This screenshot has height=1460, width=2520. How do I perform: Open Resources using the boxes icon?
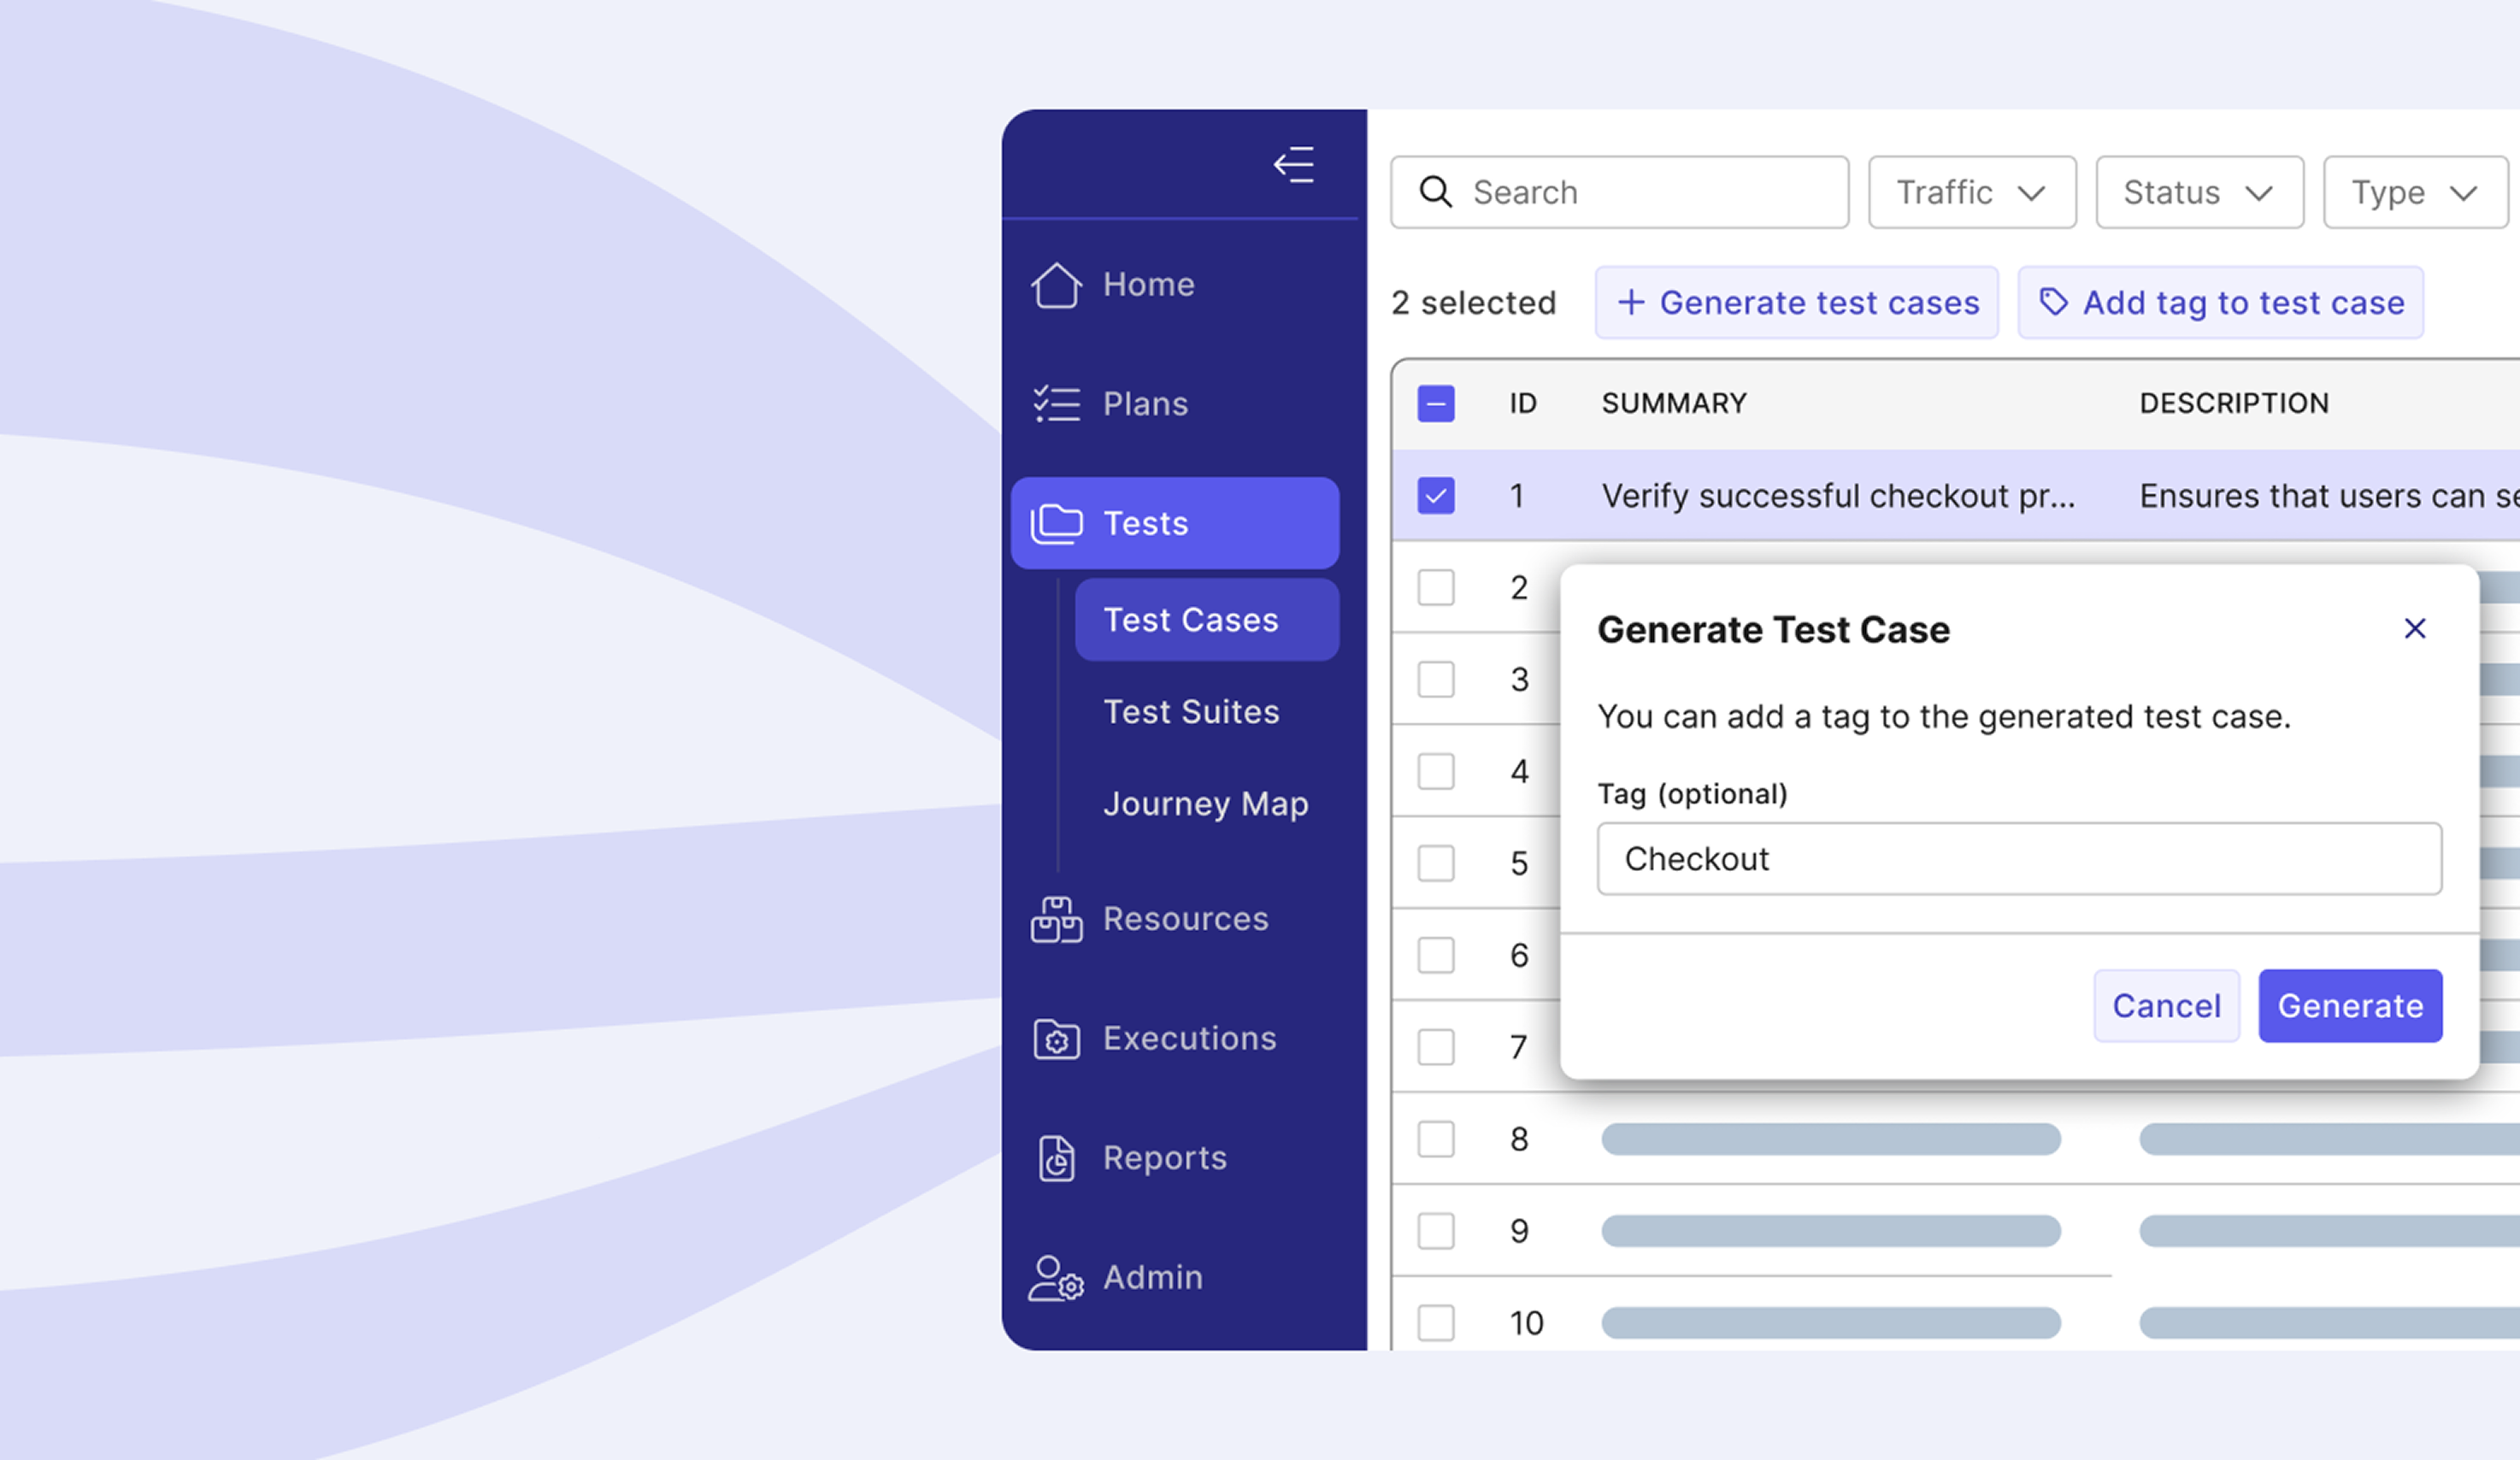1056,919
